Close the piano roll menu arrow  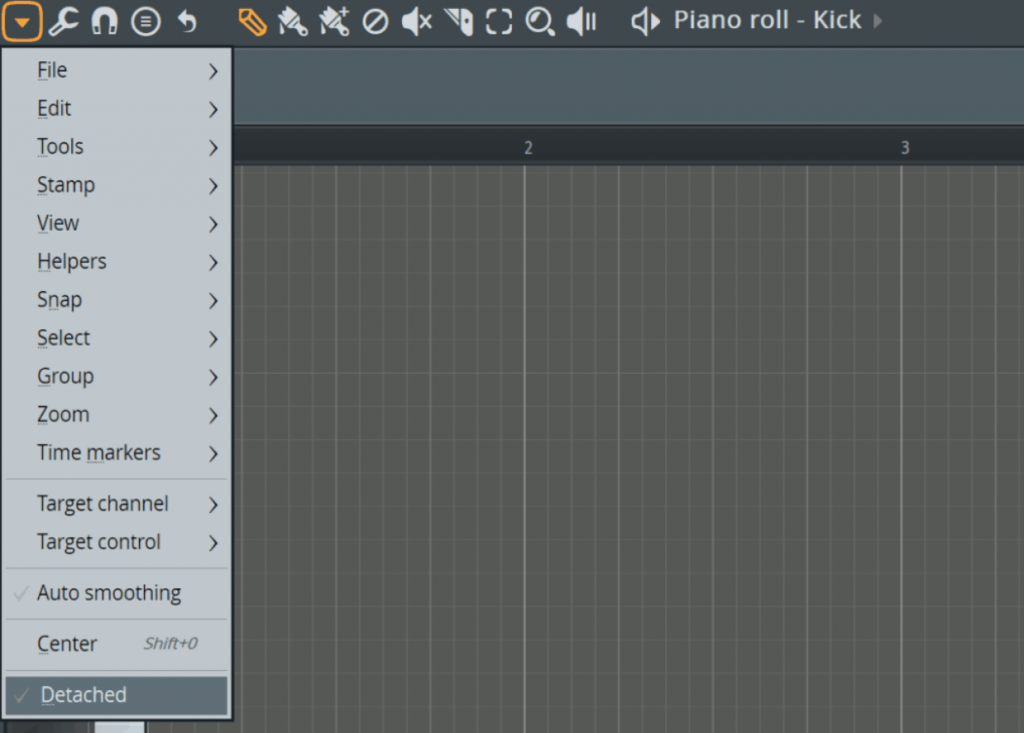coord(22,21)
